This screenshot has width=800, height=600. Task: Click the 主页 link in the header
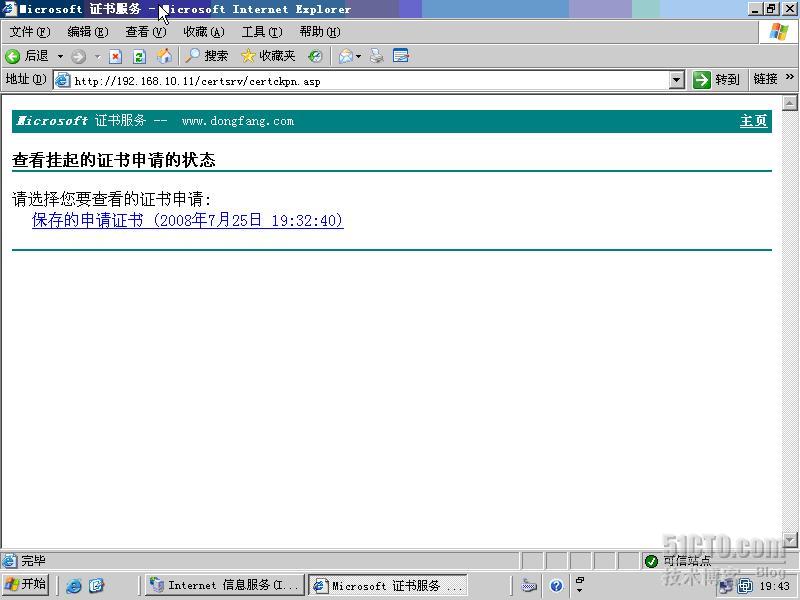(x=754, y=121)
